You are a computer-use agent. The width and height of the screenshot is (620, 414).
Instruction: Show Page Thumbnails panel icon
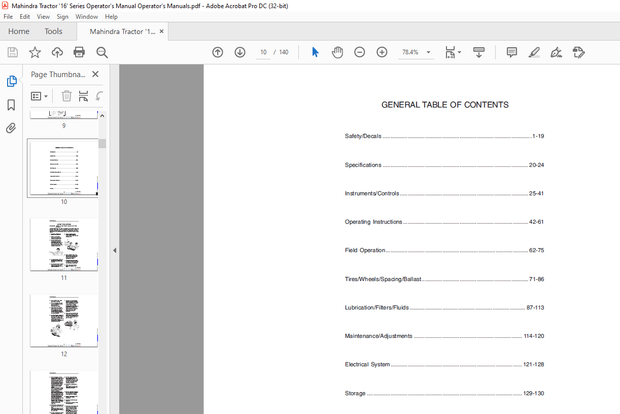point(11,81)
